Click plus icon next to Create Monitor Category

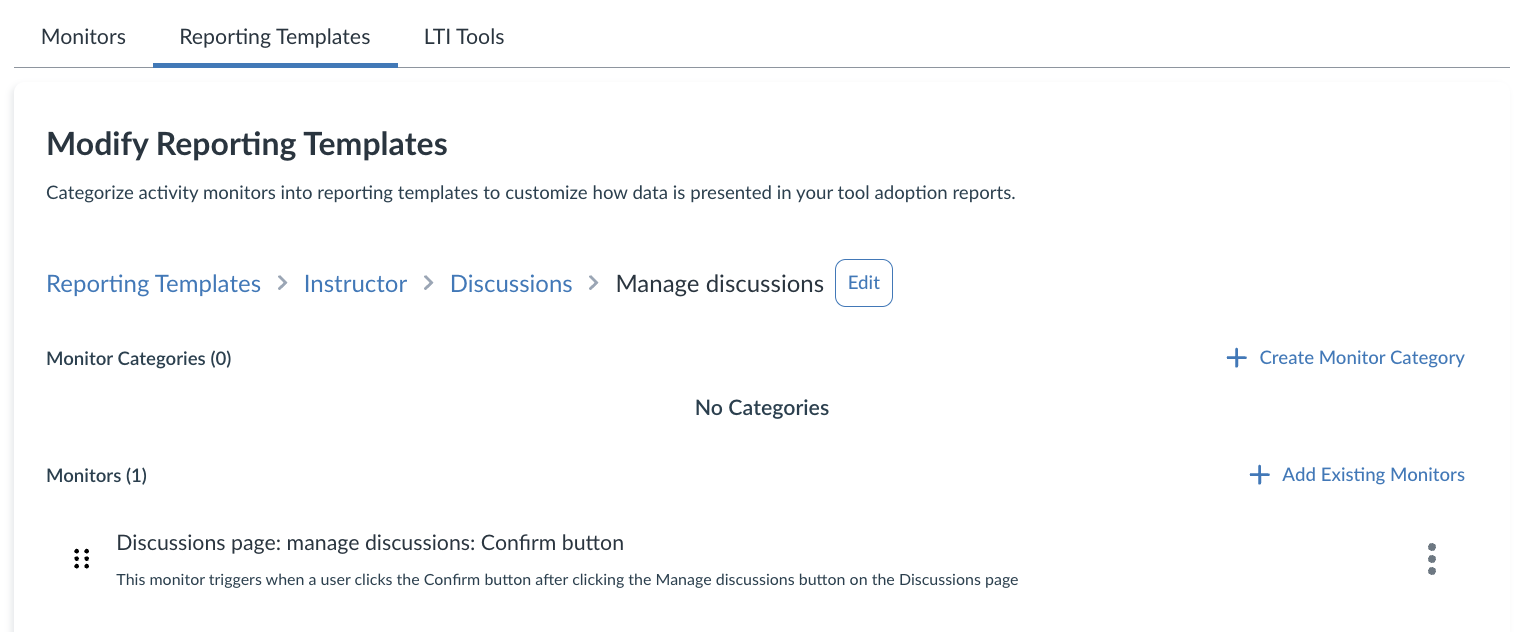tap(1237, 358)
